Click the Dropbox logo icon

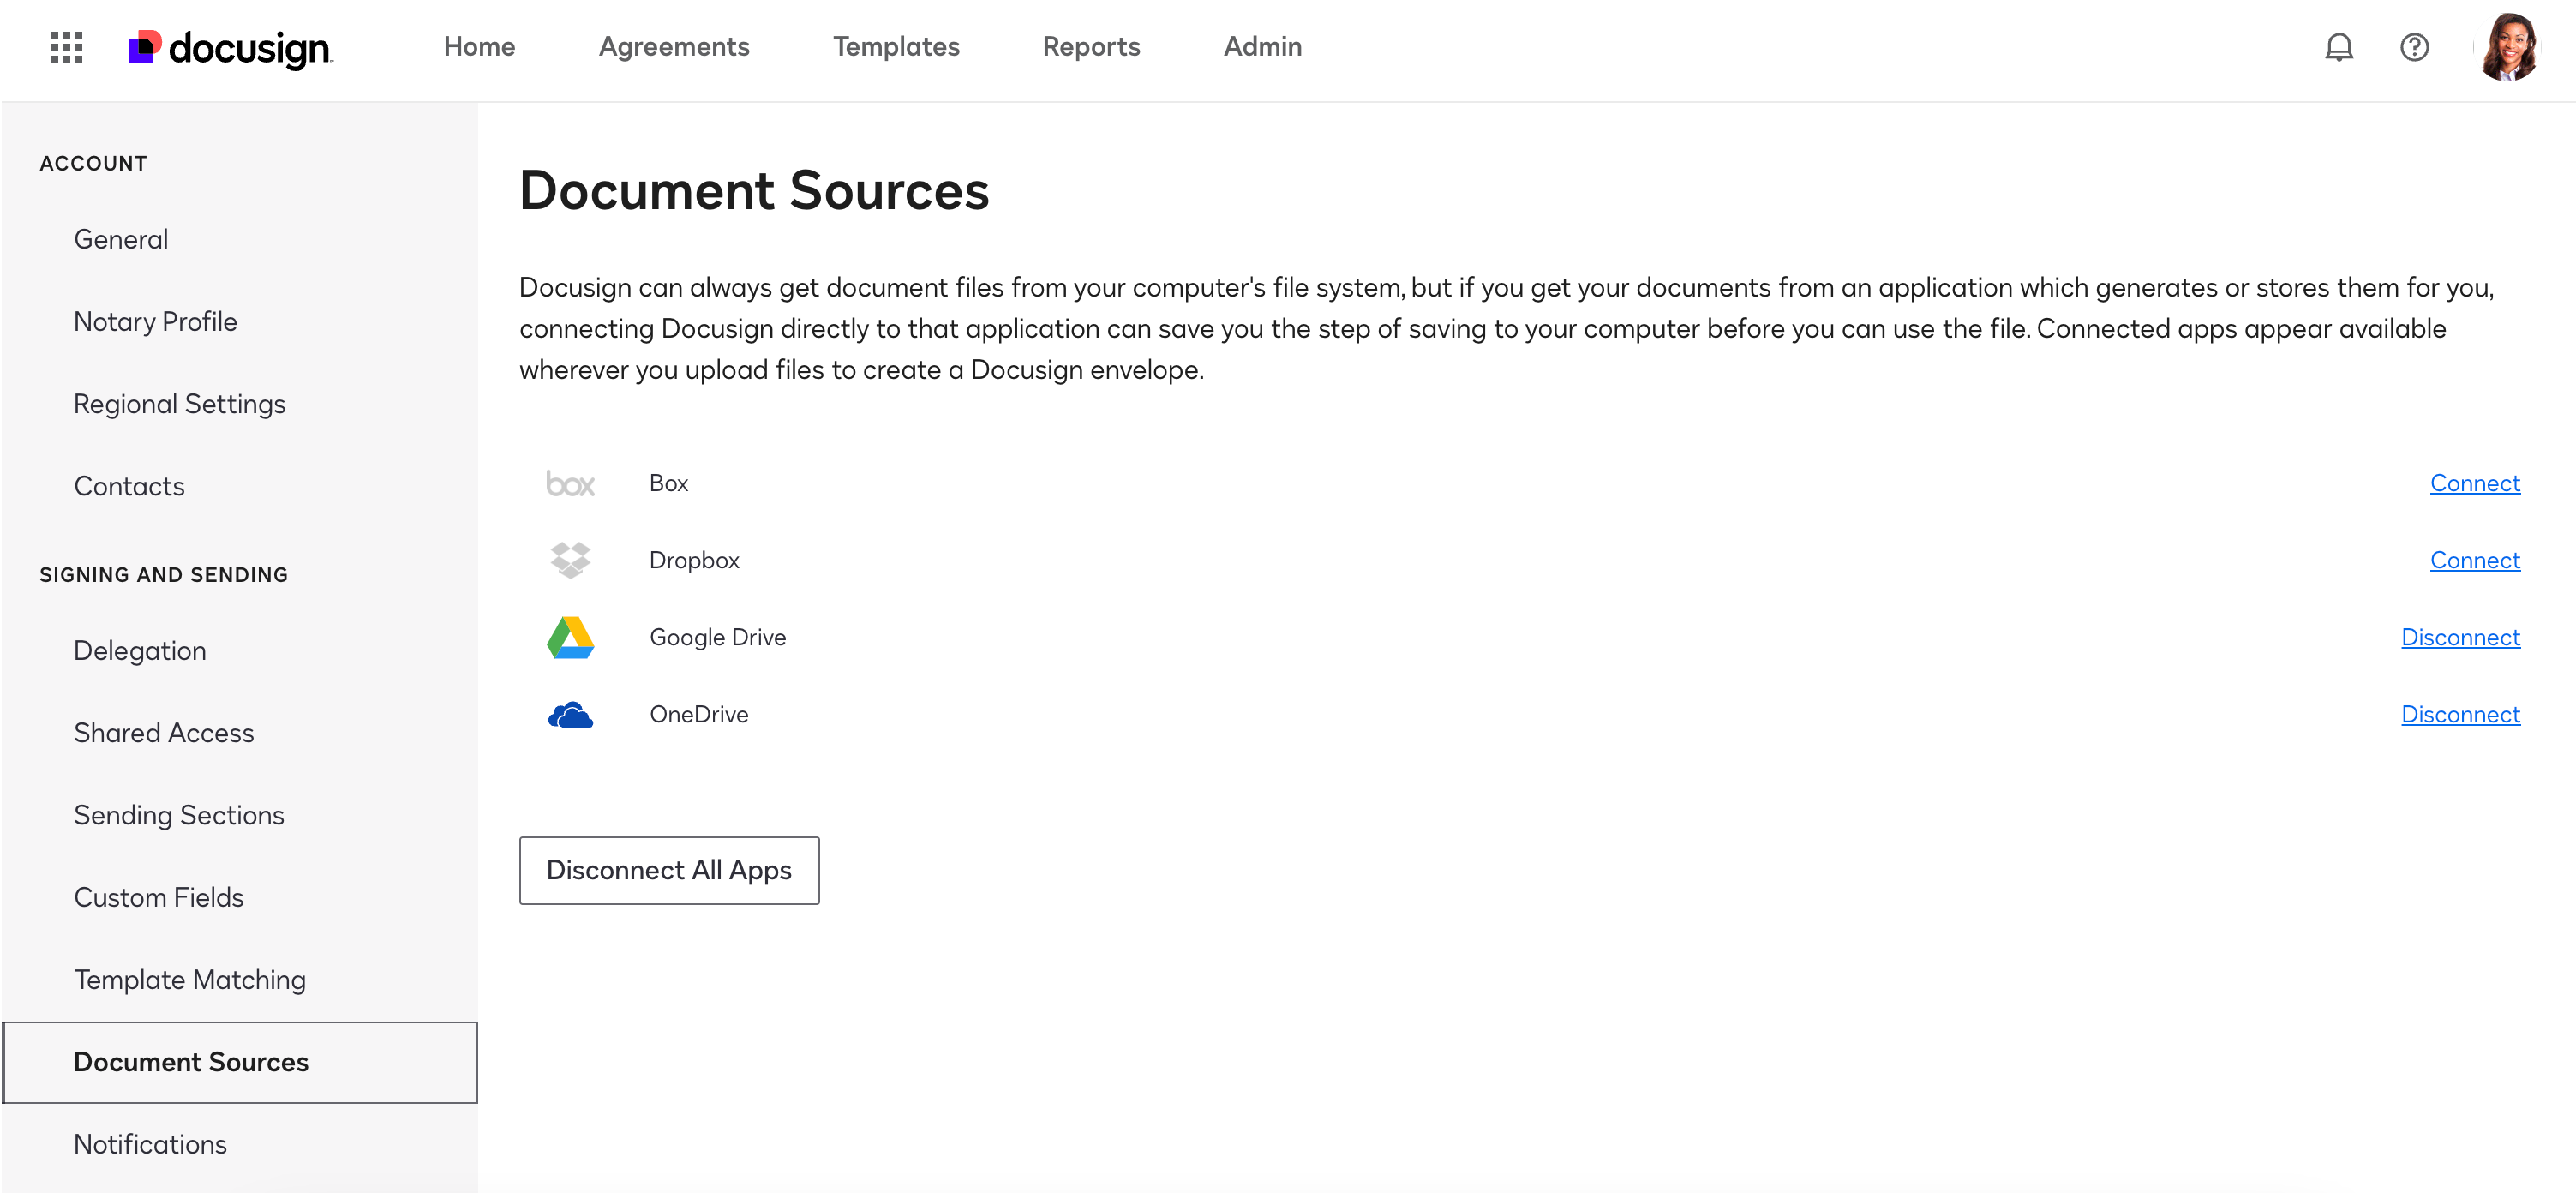pyautogui.click(x=570, y=561)
